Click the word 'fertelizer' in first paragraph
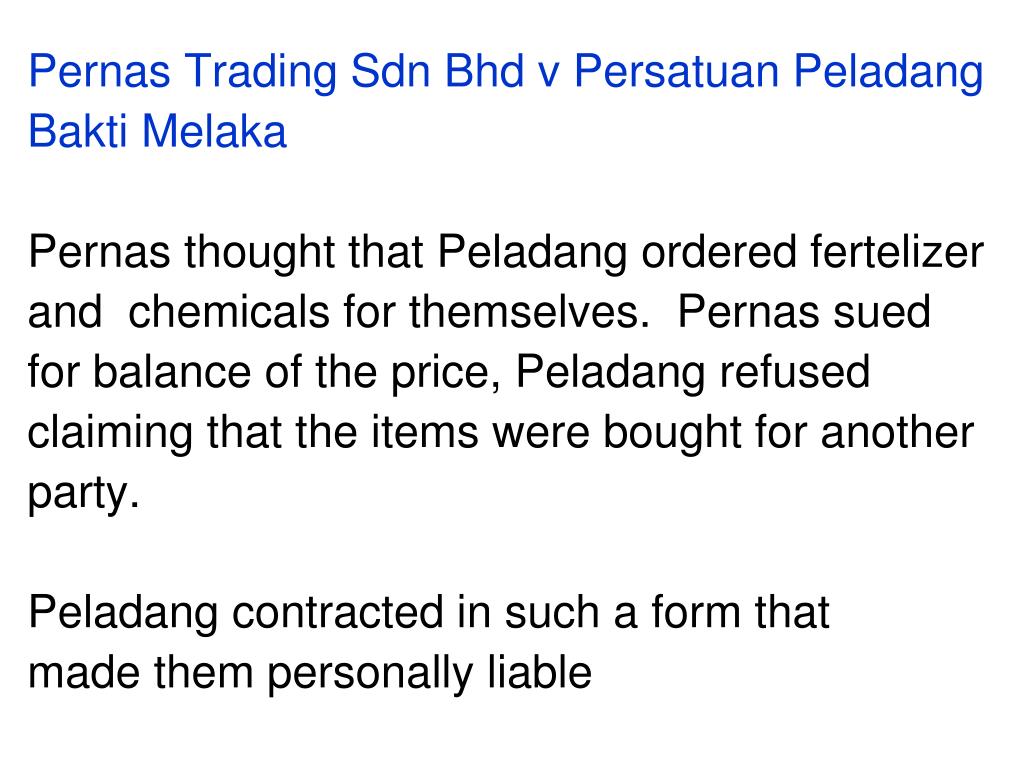Image resolution: width=1024 pixels, height=768 pixels. tap(897, 252)
